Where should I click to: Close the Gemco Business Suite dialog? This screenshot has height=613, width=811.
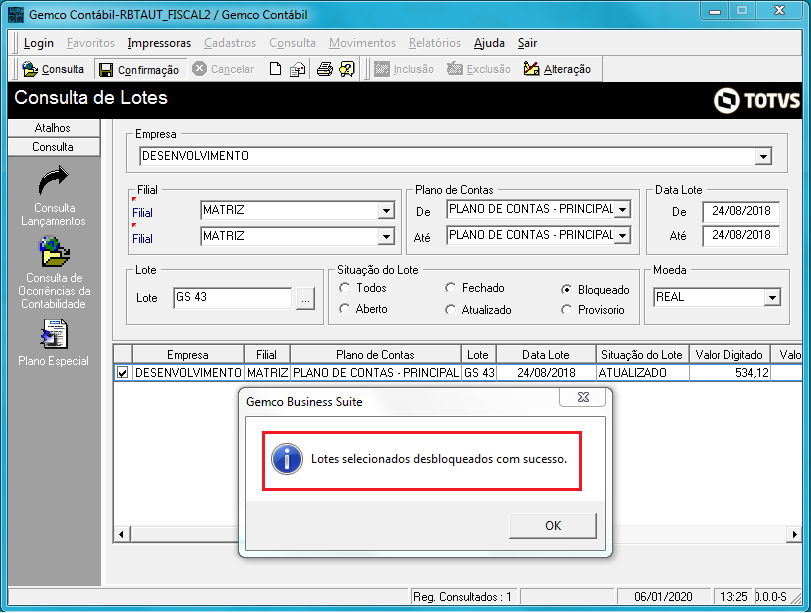click(583, 397)
